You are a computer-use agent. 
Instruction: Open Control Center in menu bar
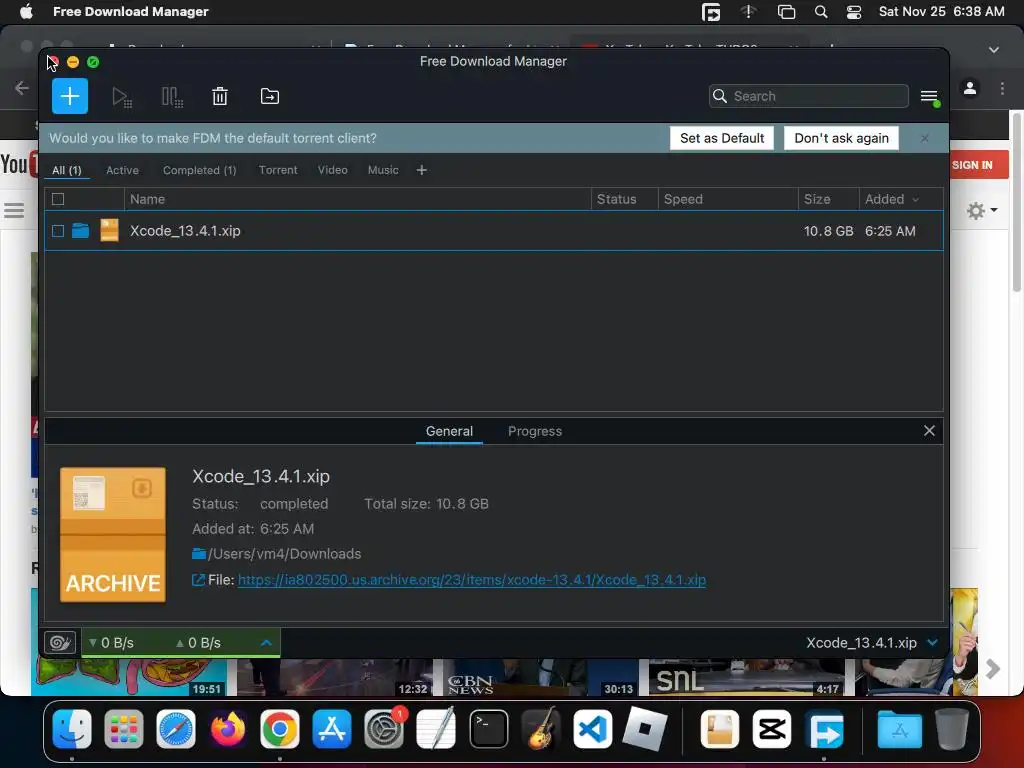coord(854,12)
